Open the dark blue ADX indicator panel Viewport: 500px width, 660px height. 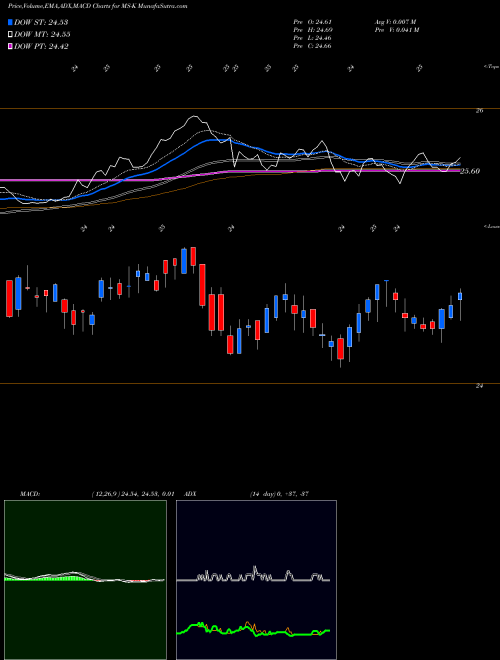pyautogui.click(x=256, y=580)
